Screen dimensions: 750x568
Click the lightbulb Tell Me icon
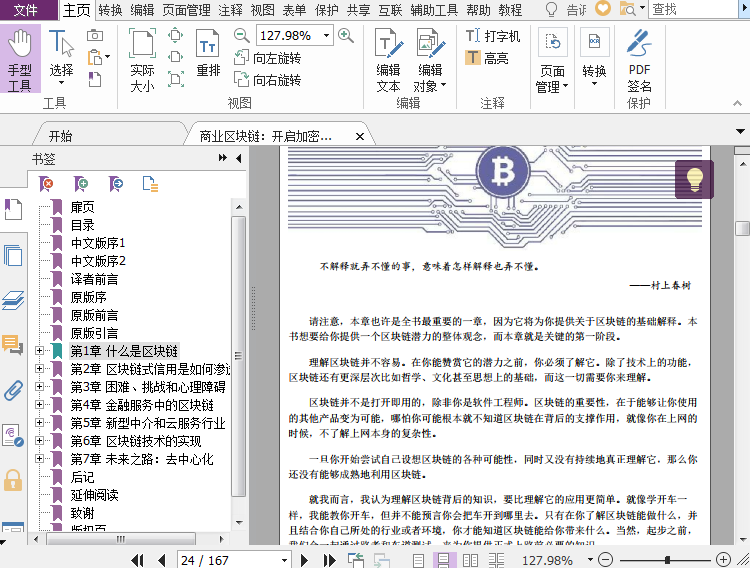[551, 10]
